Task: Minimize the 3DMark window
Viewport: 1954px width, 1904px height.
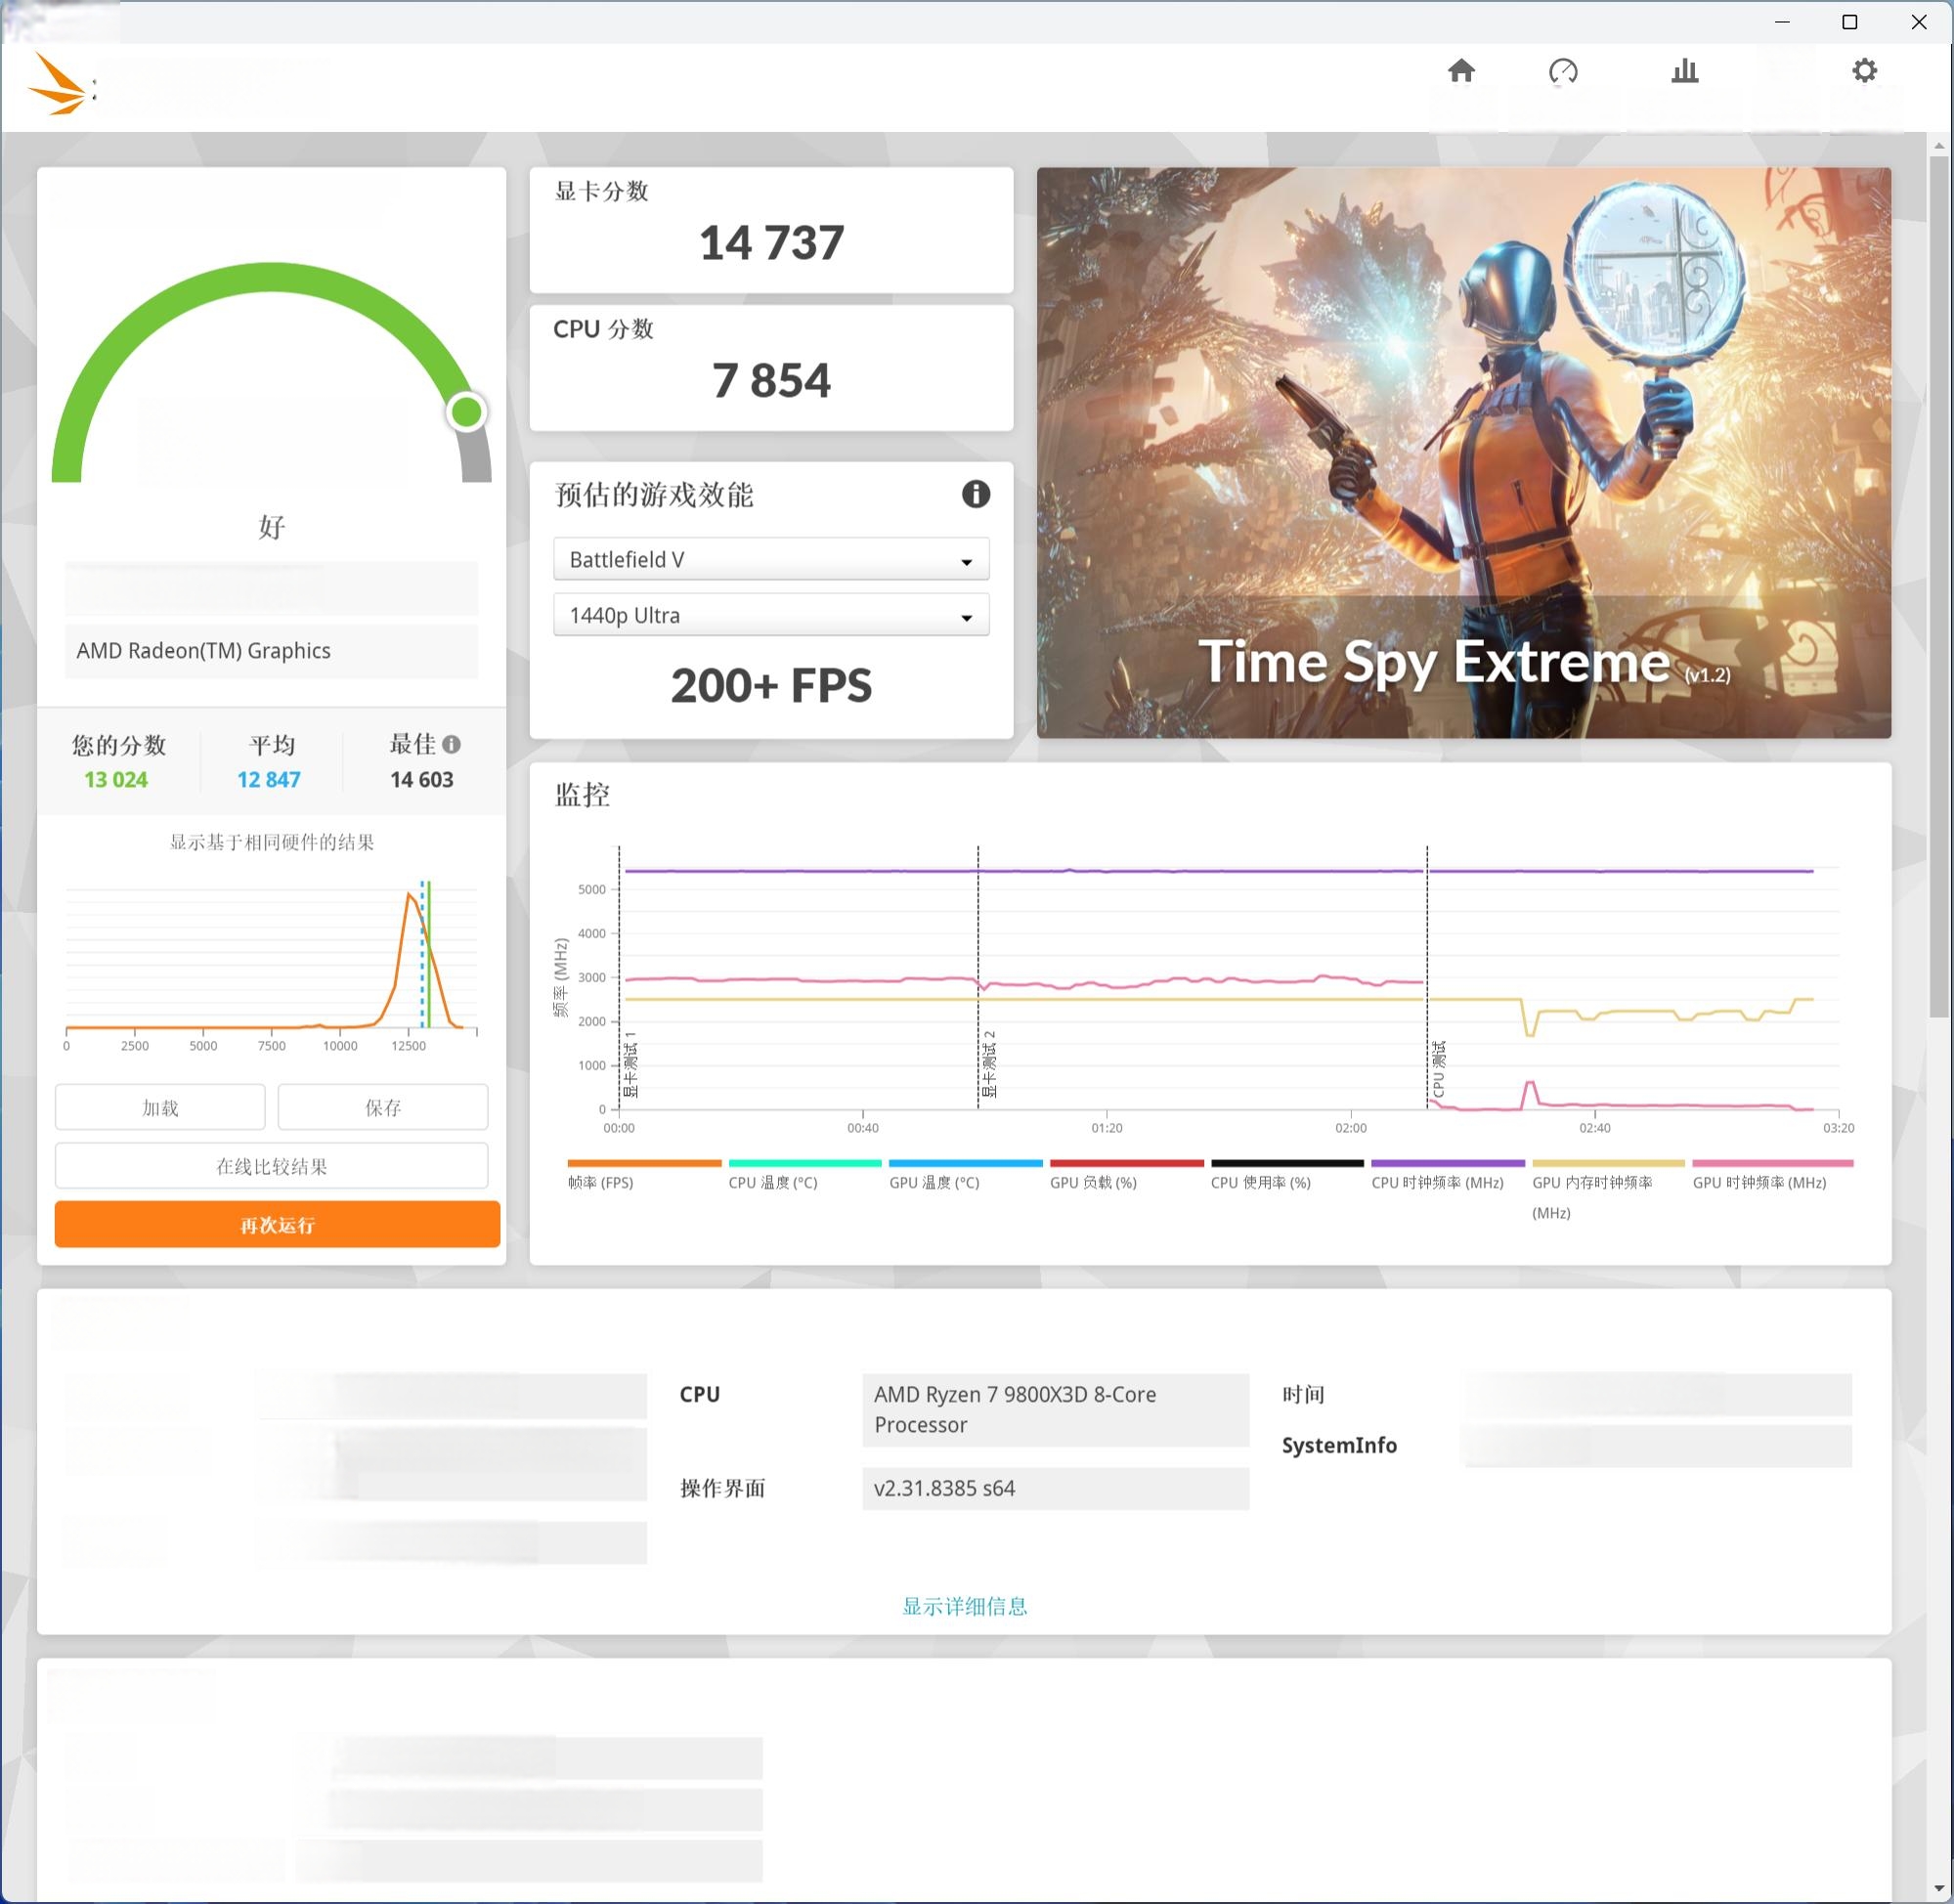Action: [x=1782, y=22]
